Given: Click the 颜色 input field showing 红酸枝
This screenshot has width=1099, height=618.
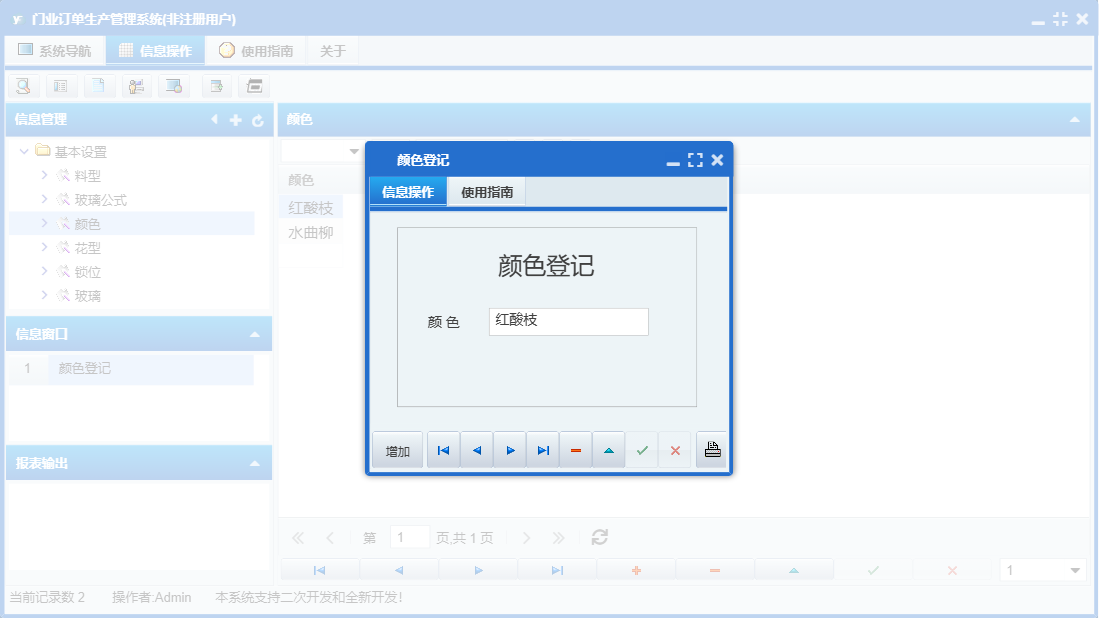Looking at the screenshot, I should pyautogui.click(x=568, y=321).
